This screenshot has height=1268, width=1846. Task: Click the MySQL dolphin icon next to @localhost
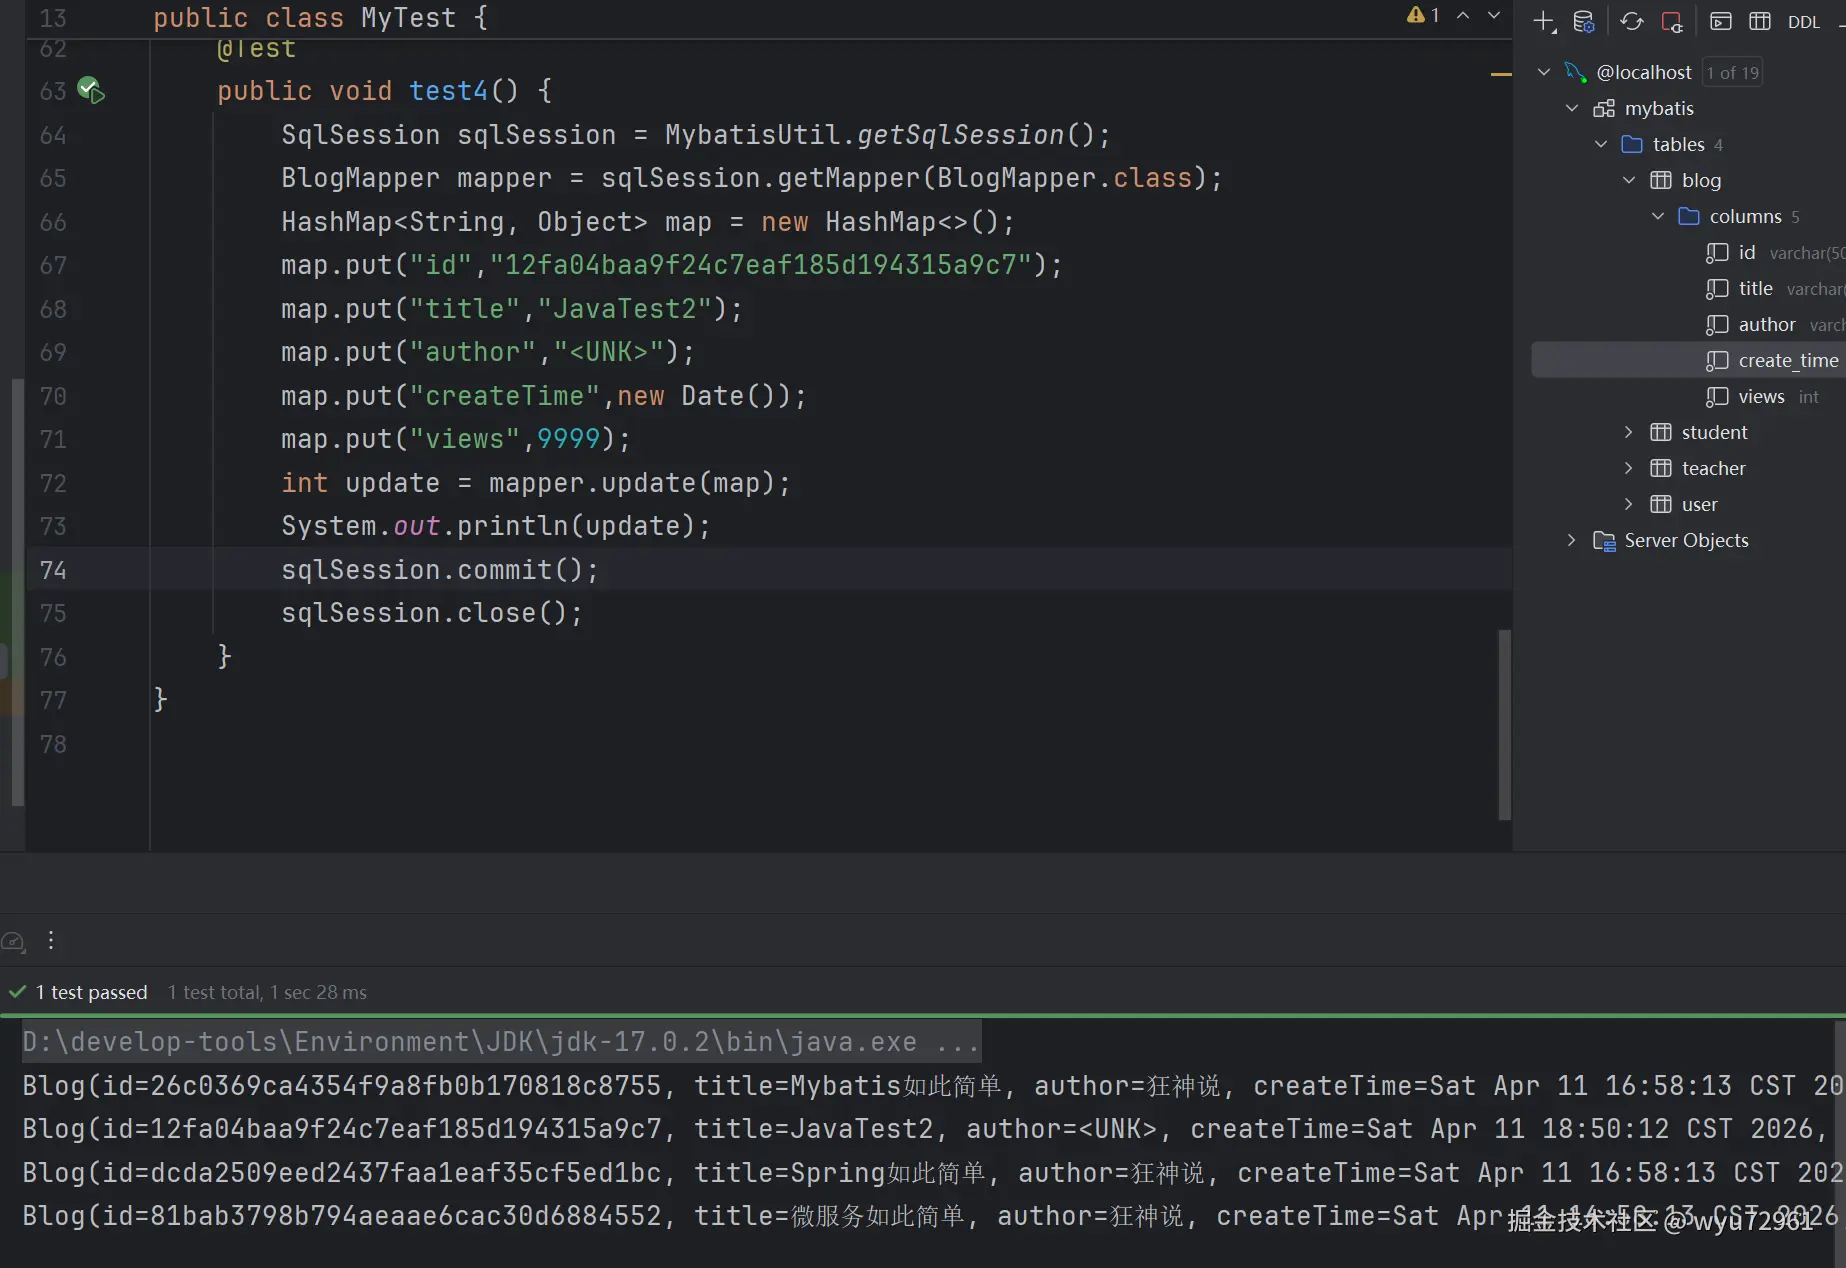(1576, 72)
